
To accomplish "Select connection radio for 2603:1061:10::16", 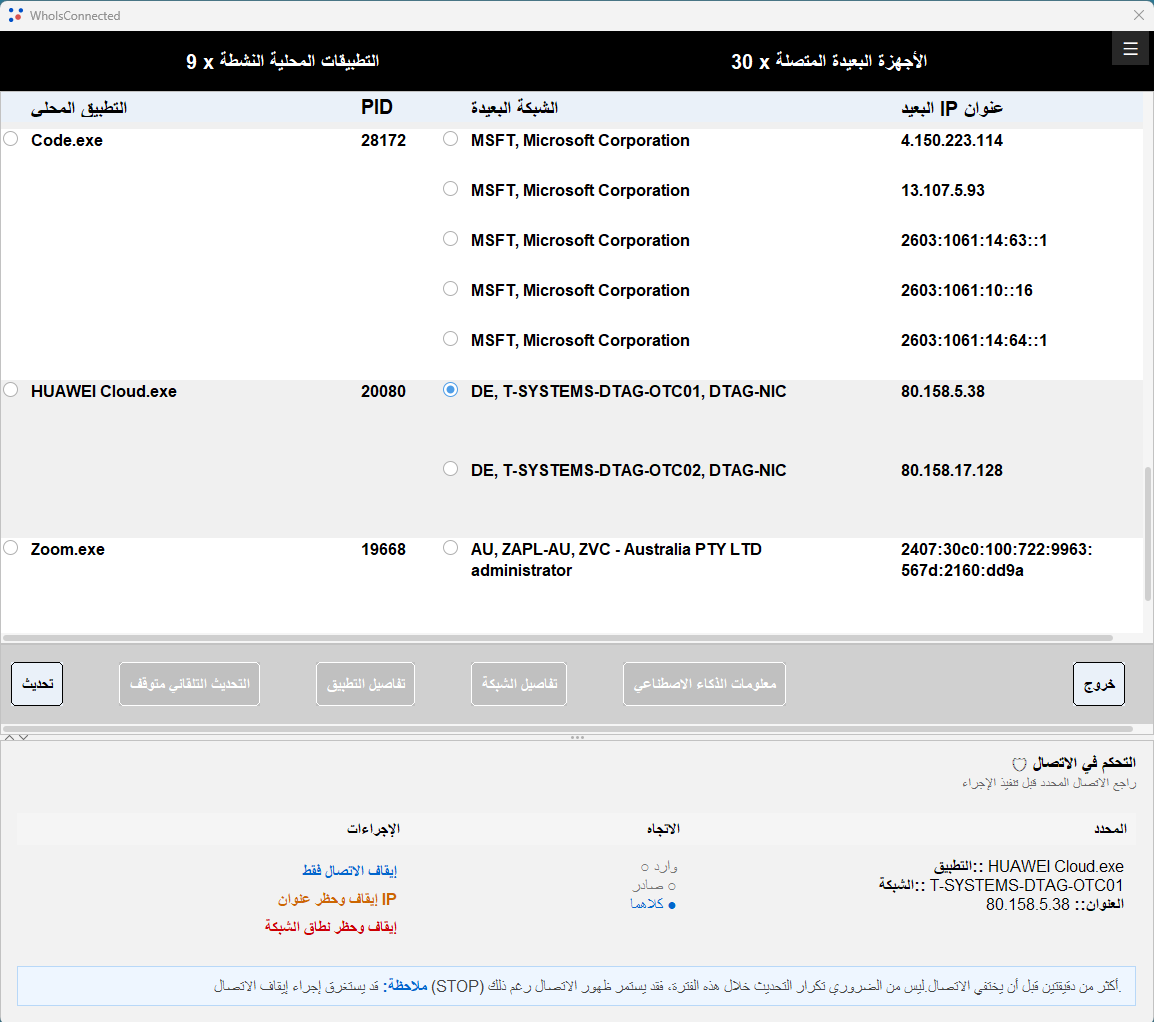I will pos(450,289).
